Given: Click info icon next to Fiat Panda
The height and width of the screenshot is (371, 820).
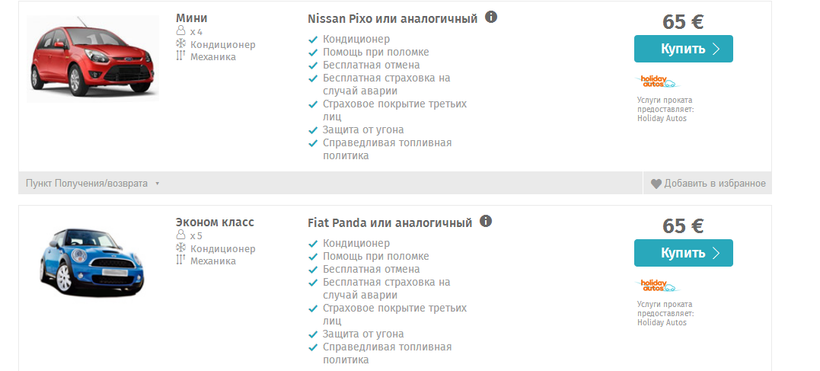Looking at the screenshot, I should click(485, 221).
